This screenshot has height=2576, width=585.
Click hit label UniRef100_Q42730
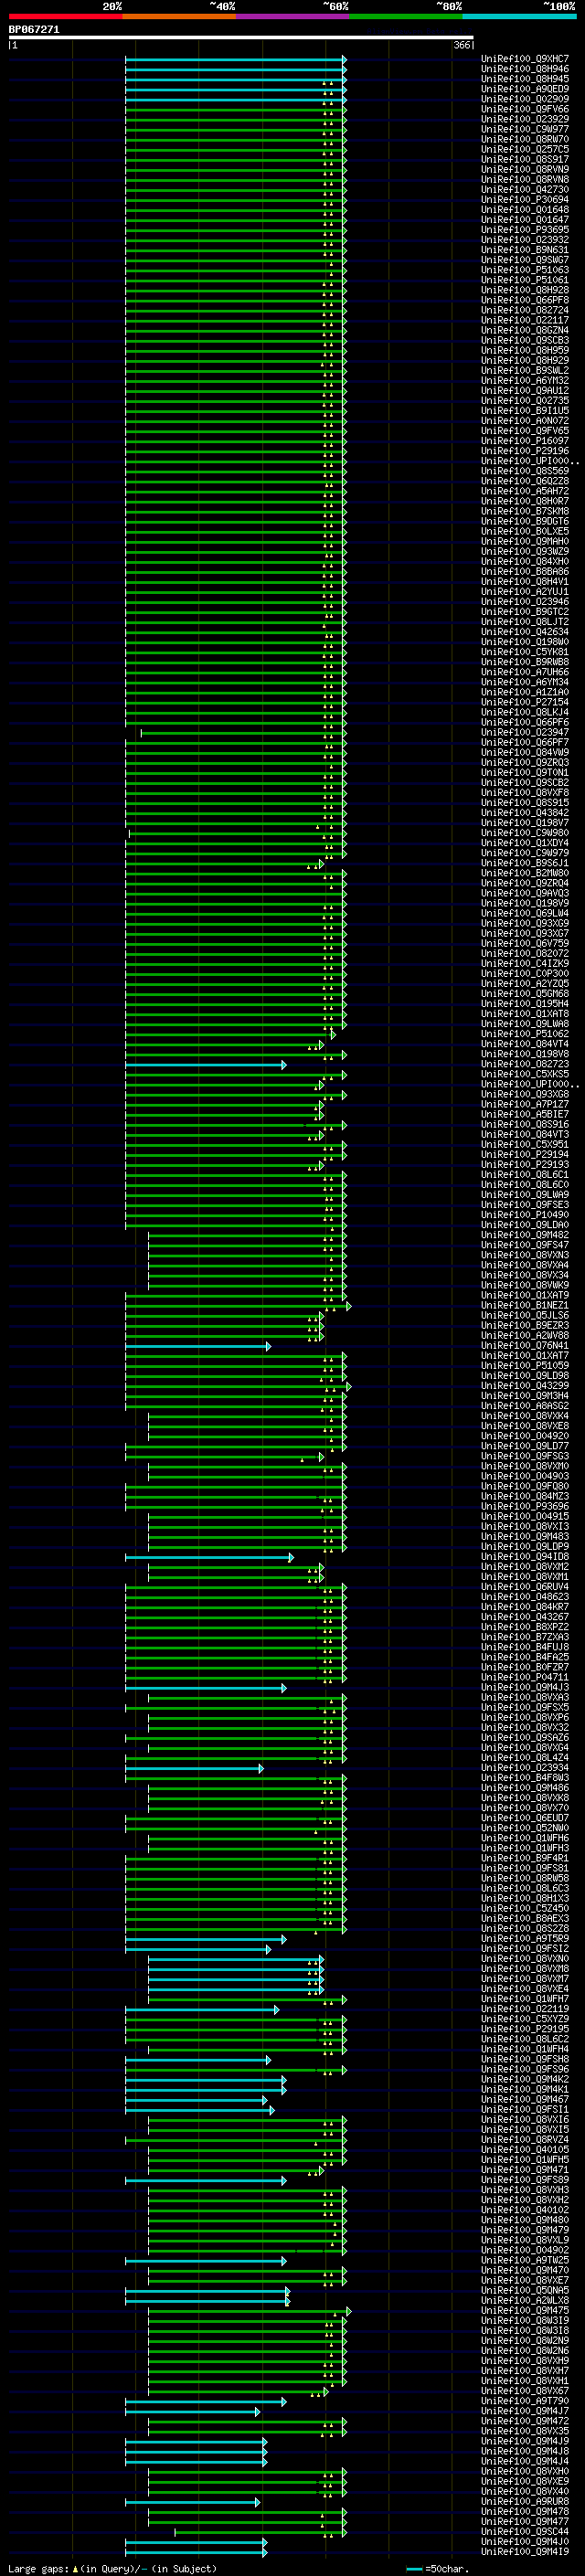tap(525, 189)
